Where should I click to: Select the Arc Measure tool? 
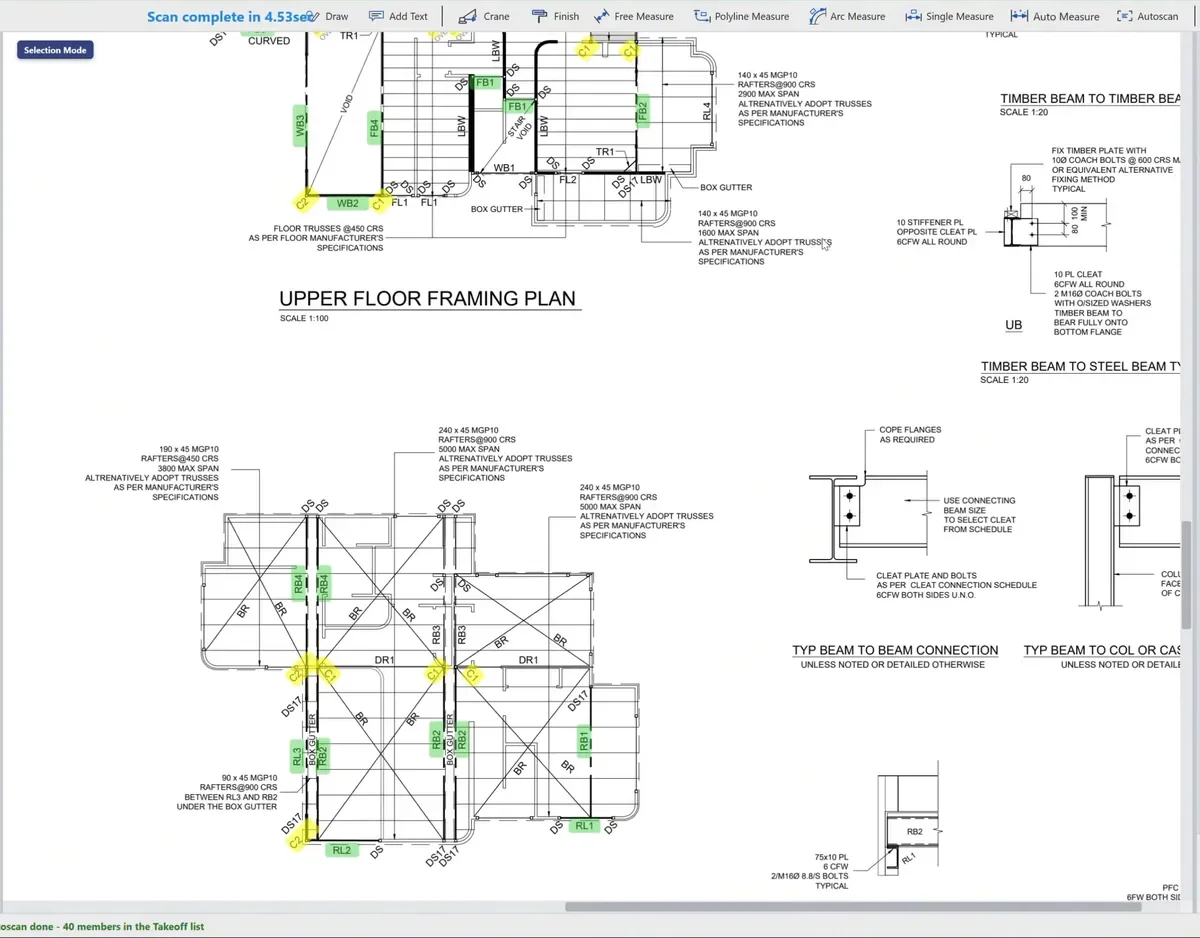click(847, 16)
